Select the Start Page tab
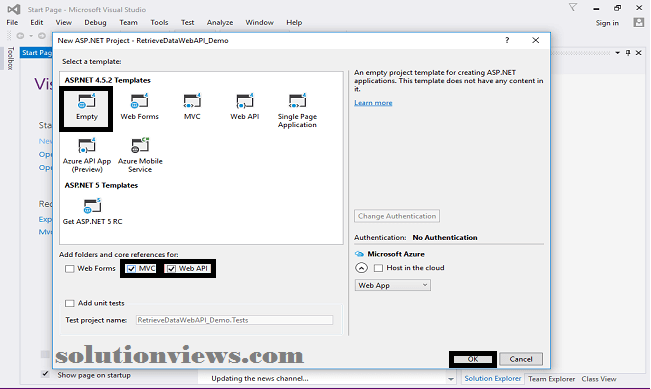 point(37,53)
